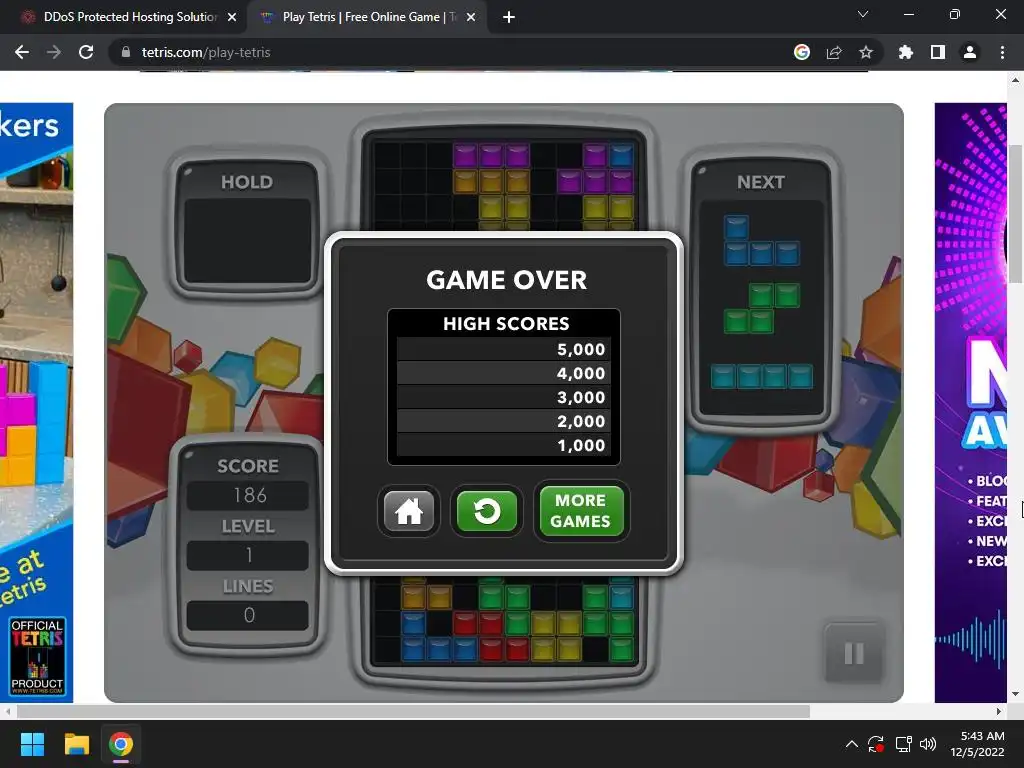Viewport: 1024px width, 768px height.
Task: Open the volume speaker tray icon
Action: [x=927, y=744]
